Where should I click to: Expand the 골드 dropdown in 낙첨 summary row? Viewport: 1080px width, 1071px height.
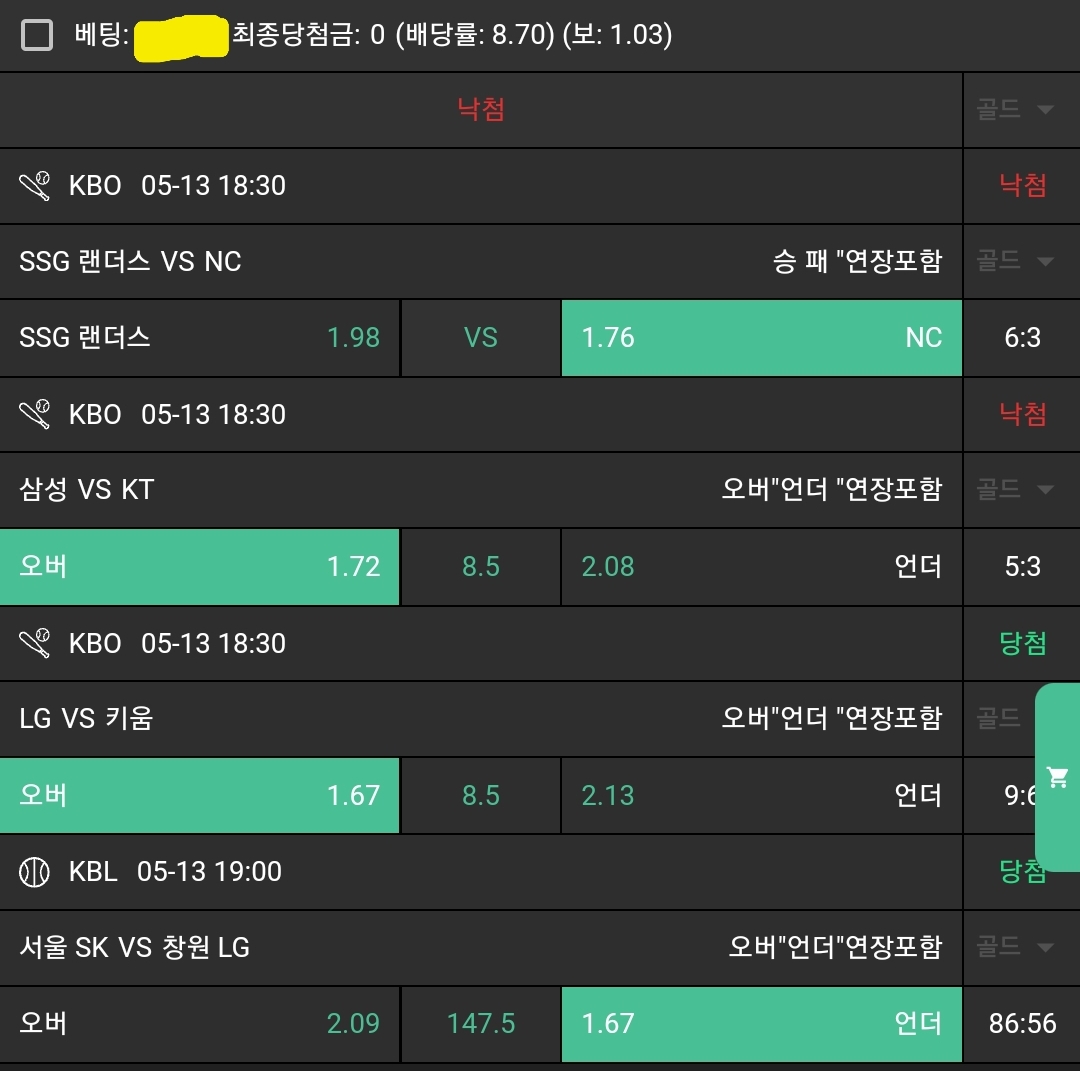point(1015,110)
